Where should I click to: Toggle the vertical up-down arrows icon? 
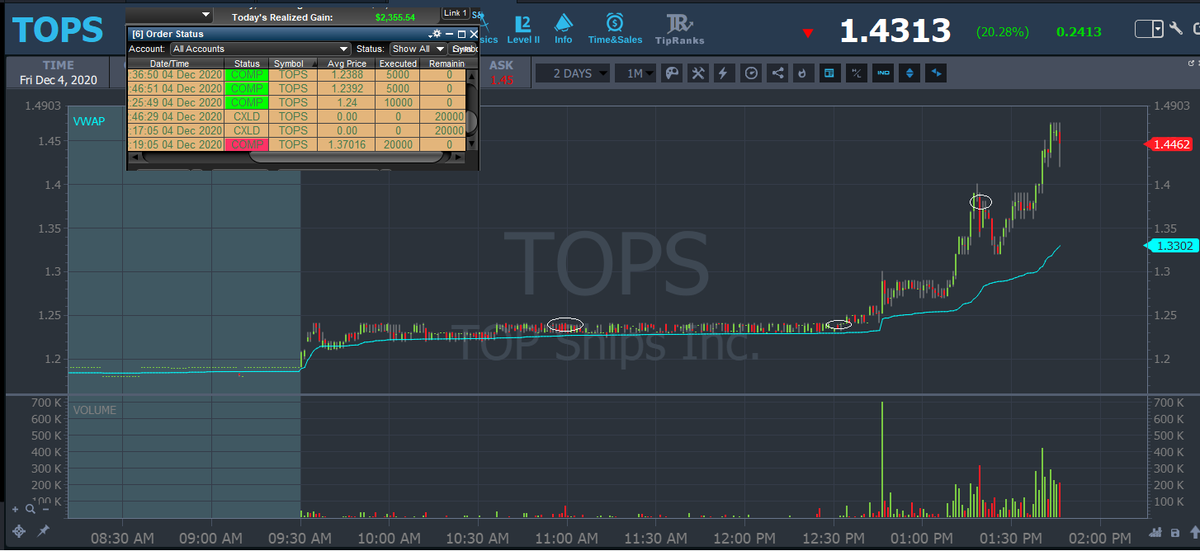tap(909, 73)
